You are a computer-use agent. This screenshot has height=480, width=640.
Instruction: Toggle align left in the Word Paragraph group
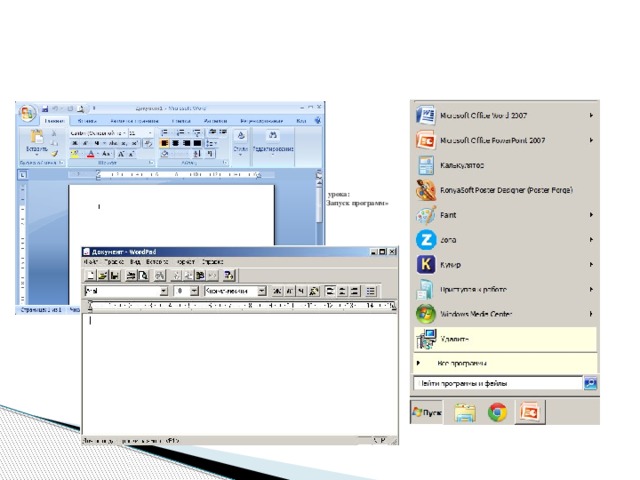click(164, 143)
